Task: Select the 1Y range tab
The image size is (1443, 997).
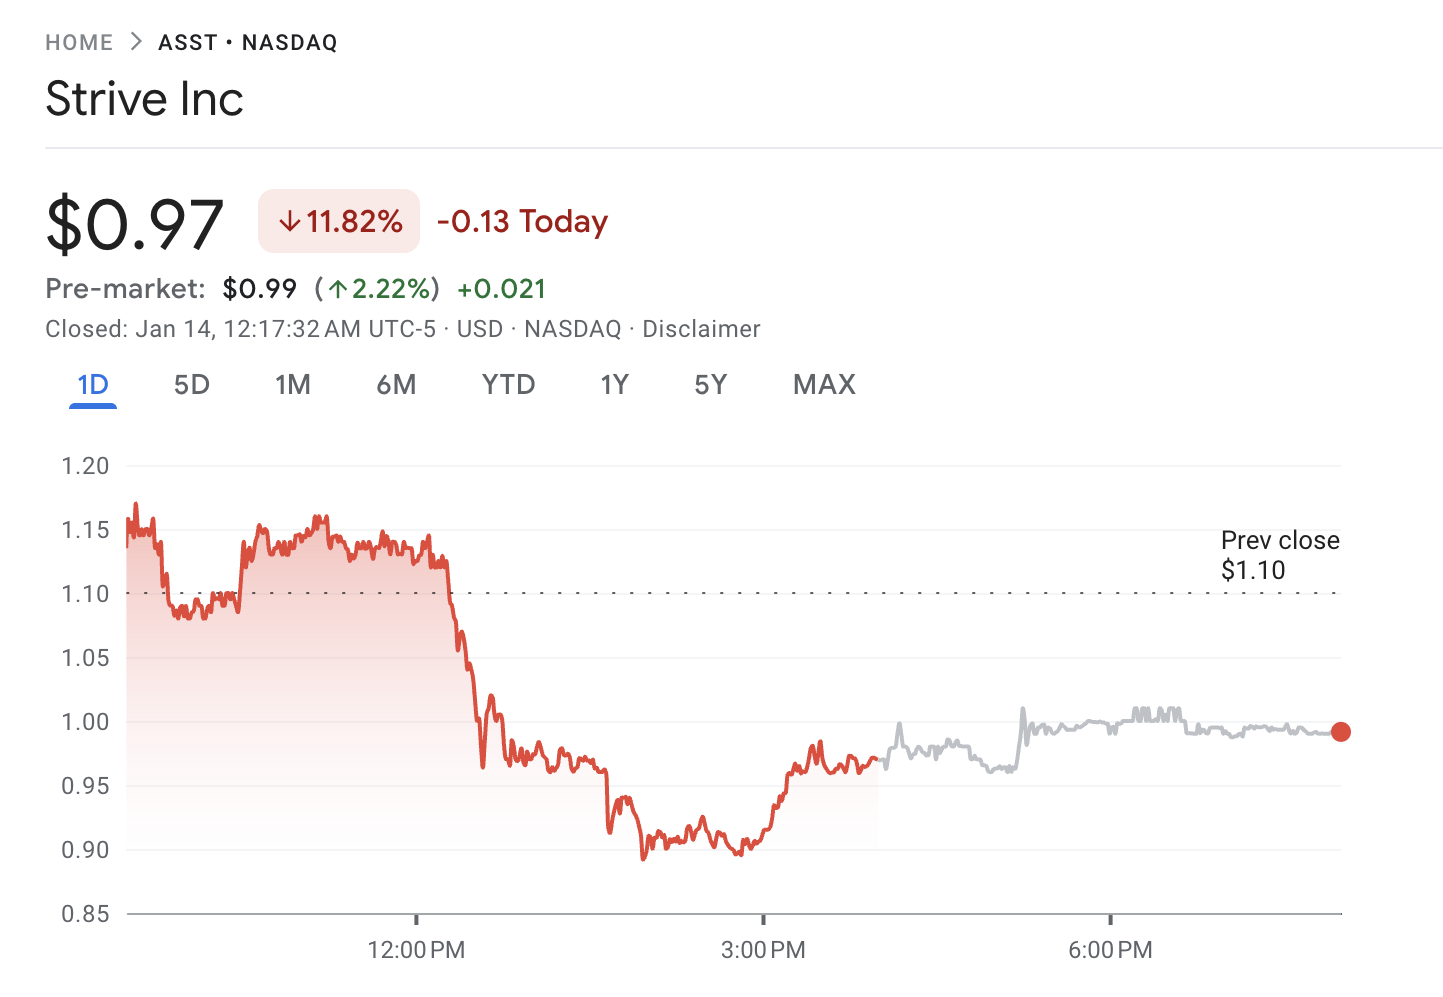Action: pyautogui.click(x=614, y=385)
